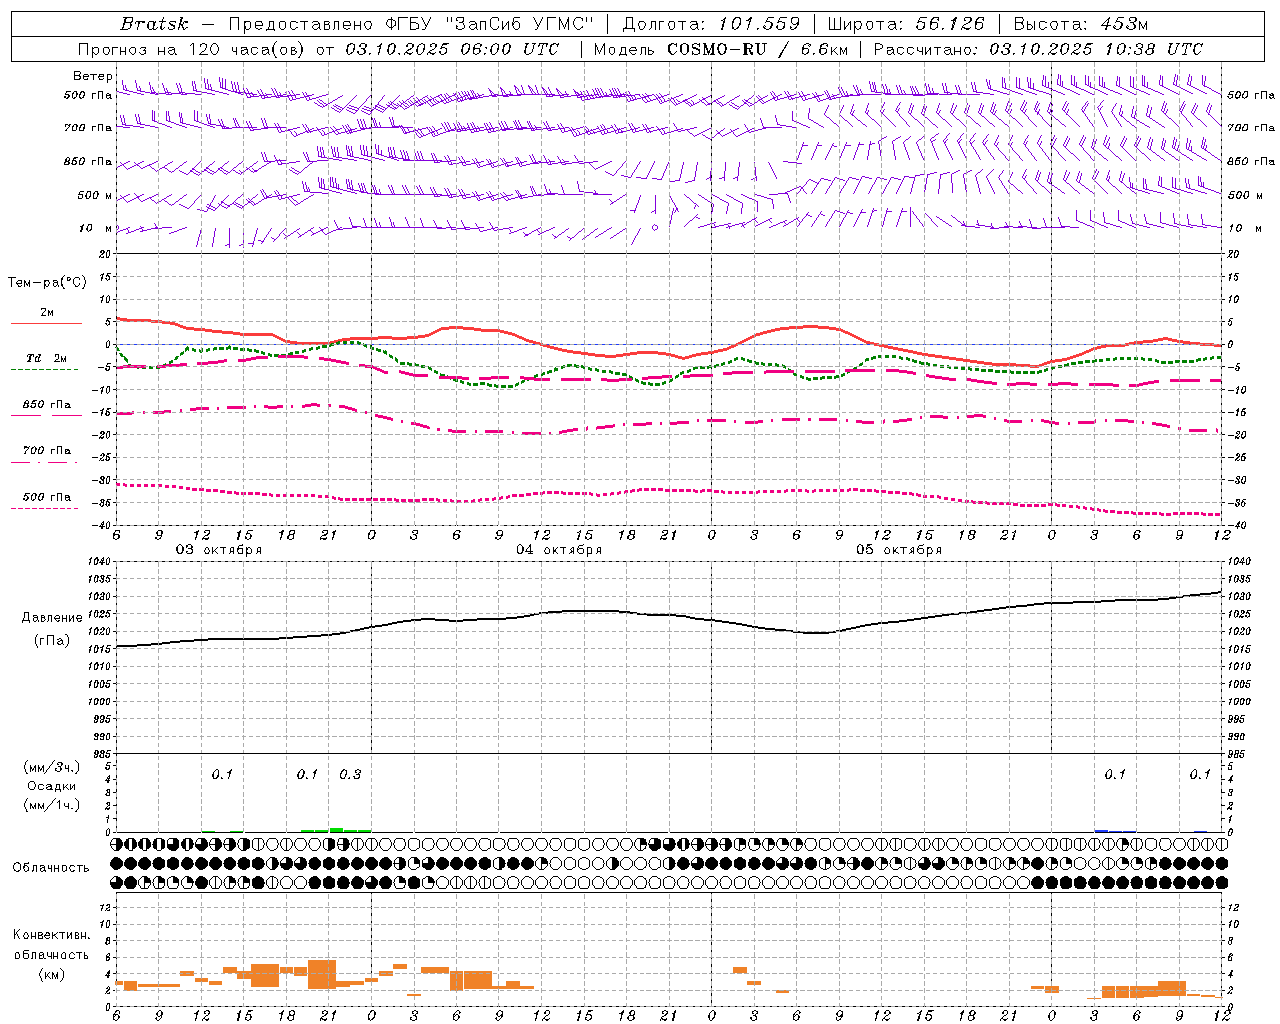This screenshot has height=1024, width=1280.
Task: Click the "03 октября" date label
Action: point(219,550)
